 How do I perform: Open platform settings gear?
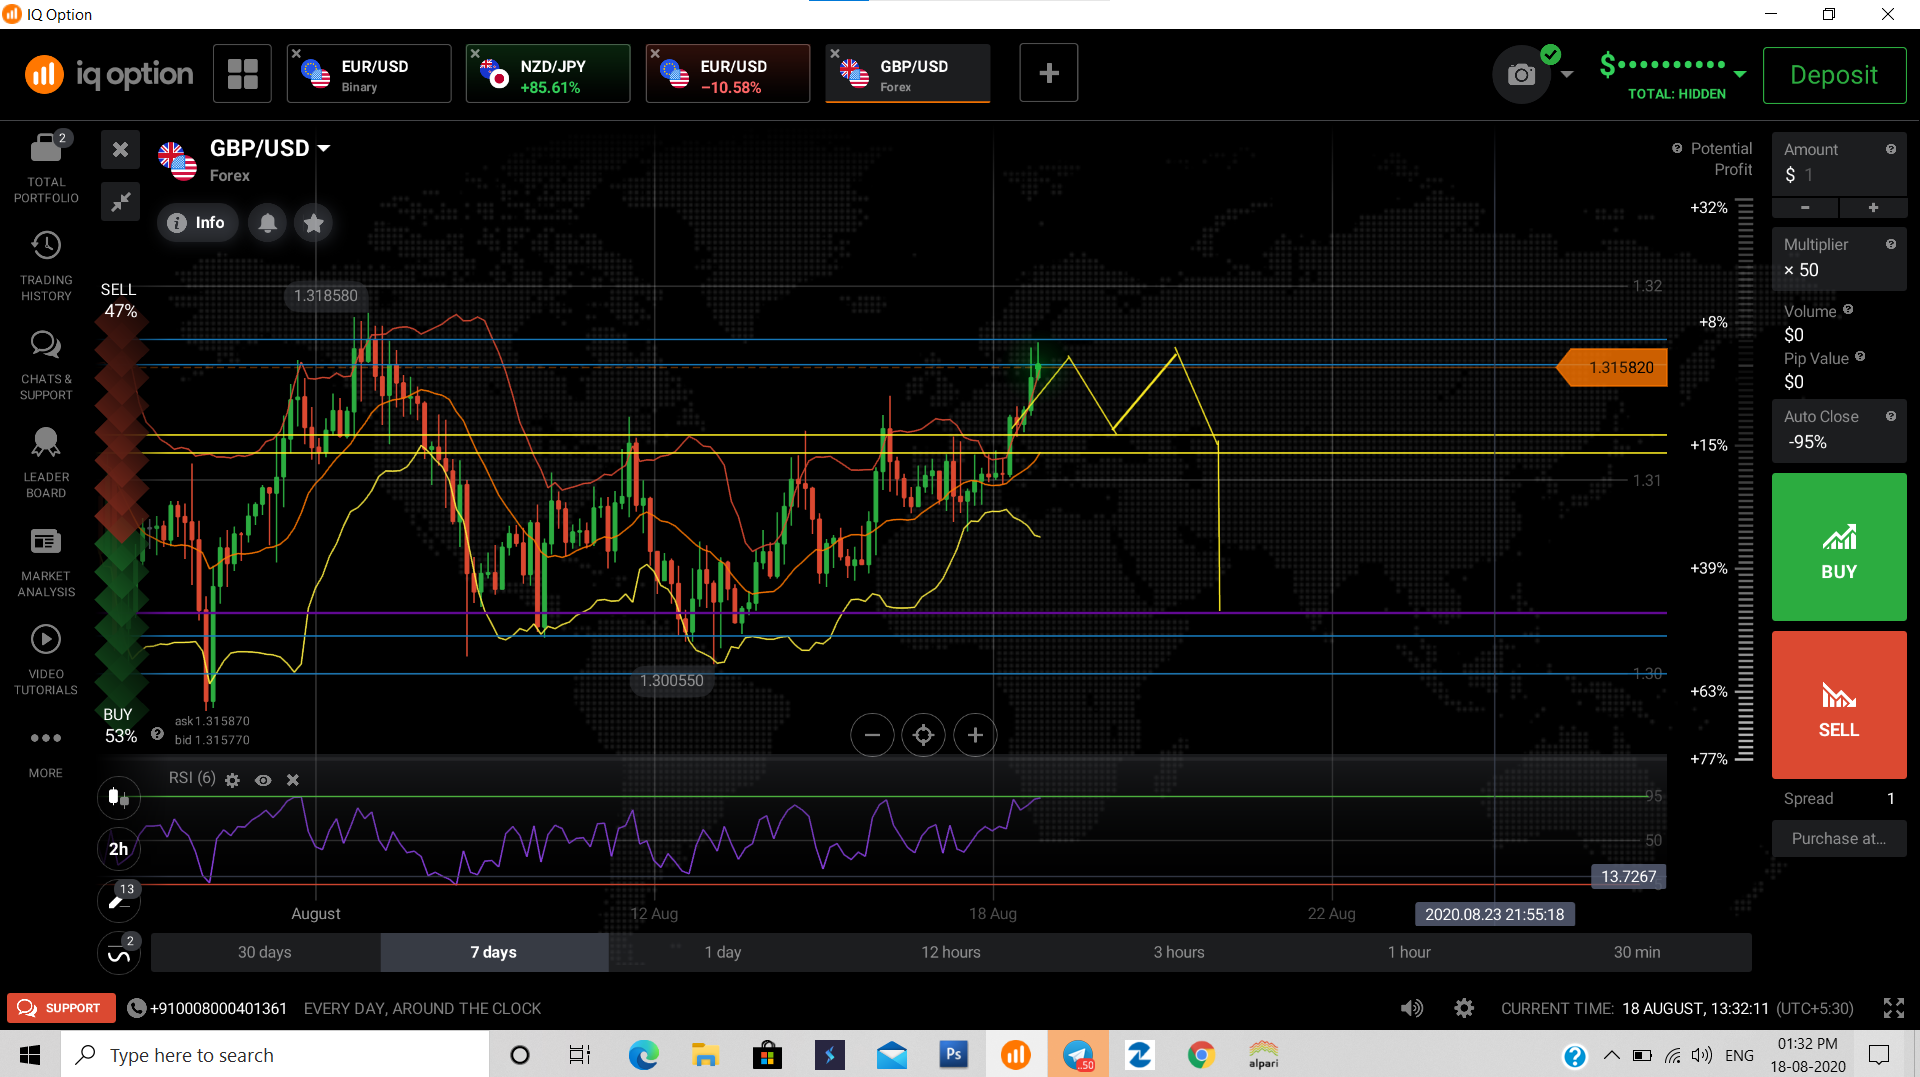(x=1464, y=1008)
